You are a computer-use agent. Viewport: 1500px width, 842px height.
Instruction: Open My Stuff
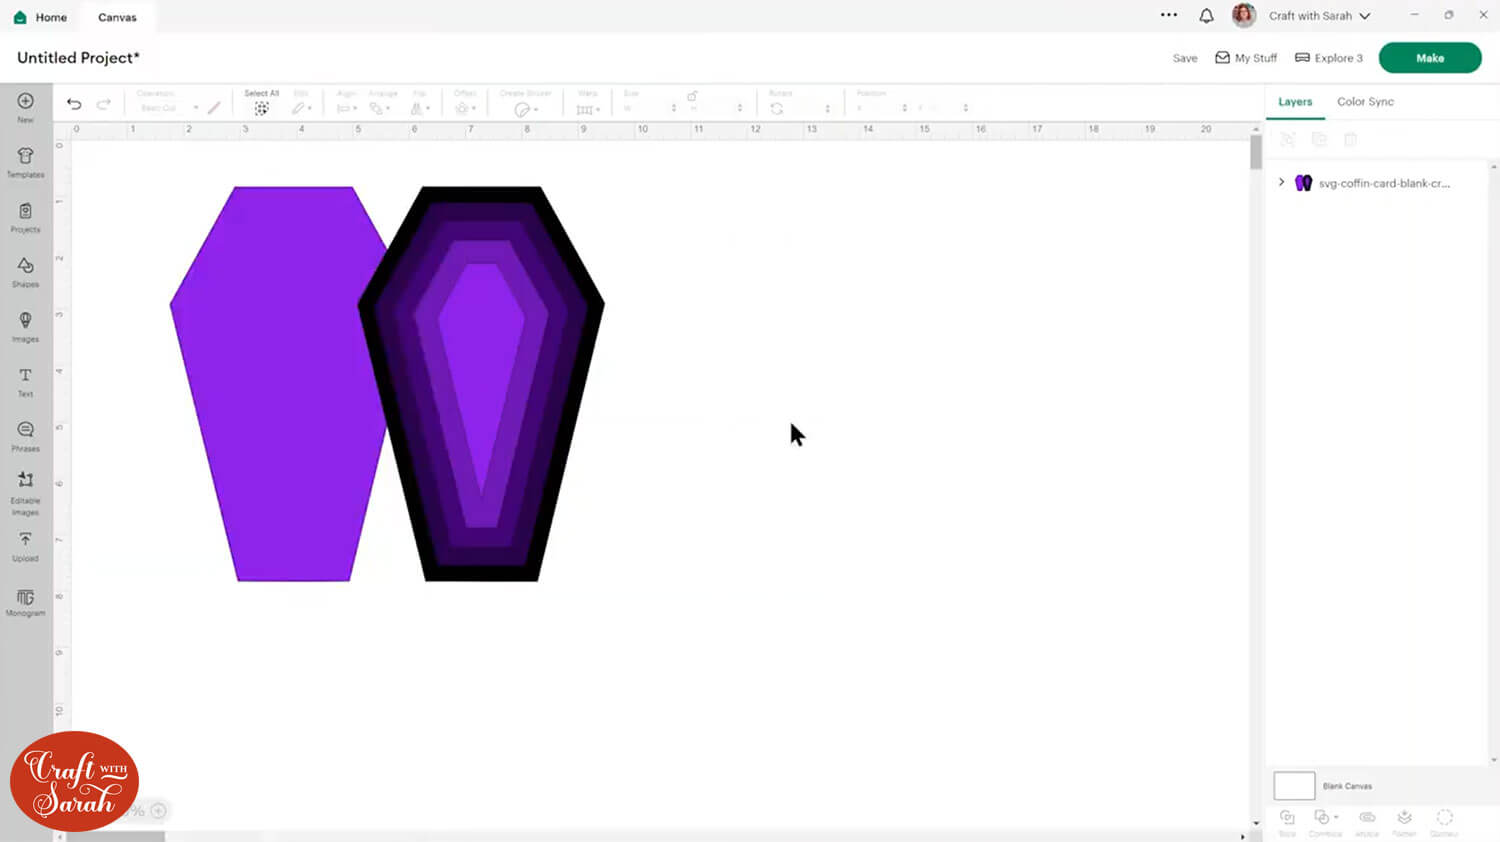[1246, 58]
